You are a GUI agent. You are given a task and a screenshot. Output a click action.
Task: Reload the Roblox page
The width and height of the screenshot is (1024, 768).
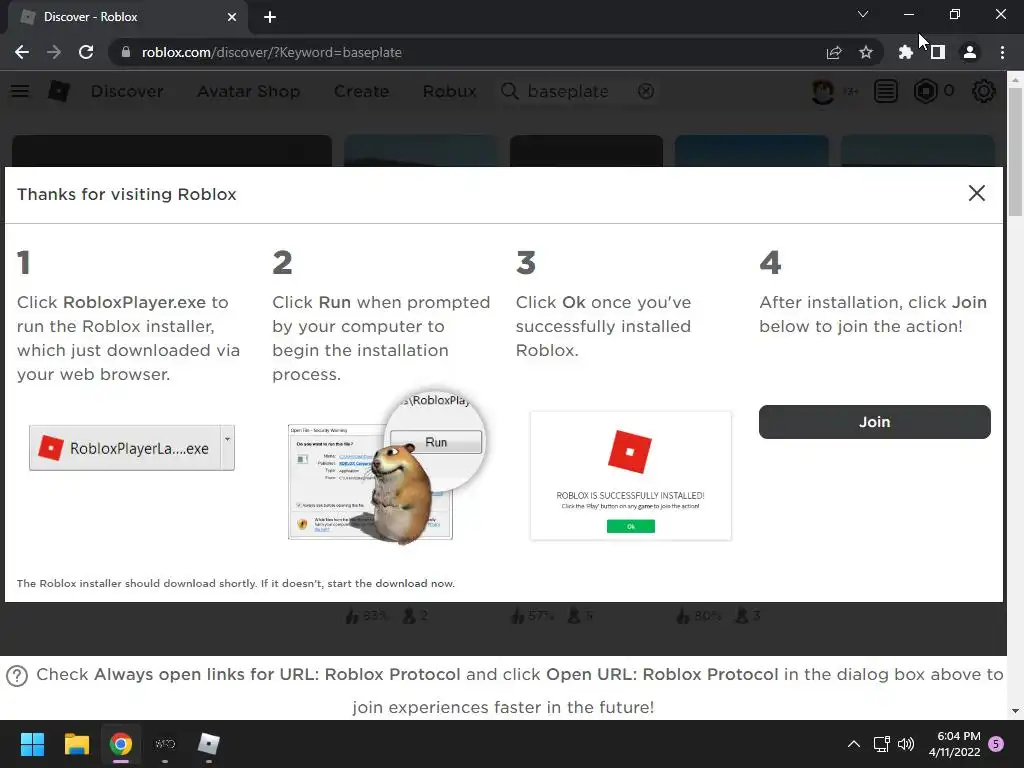86,52
